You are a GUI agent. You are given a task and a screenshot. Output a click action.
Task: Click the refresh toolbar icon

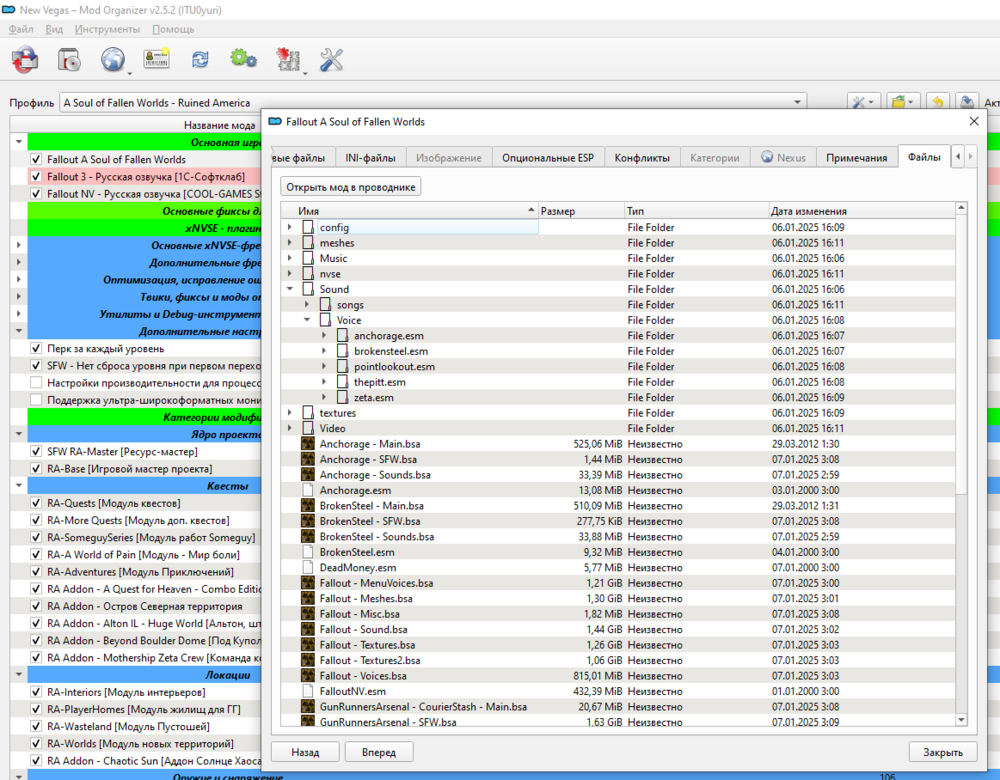point(200,60)
